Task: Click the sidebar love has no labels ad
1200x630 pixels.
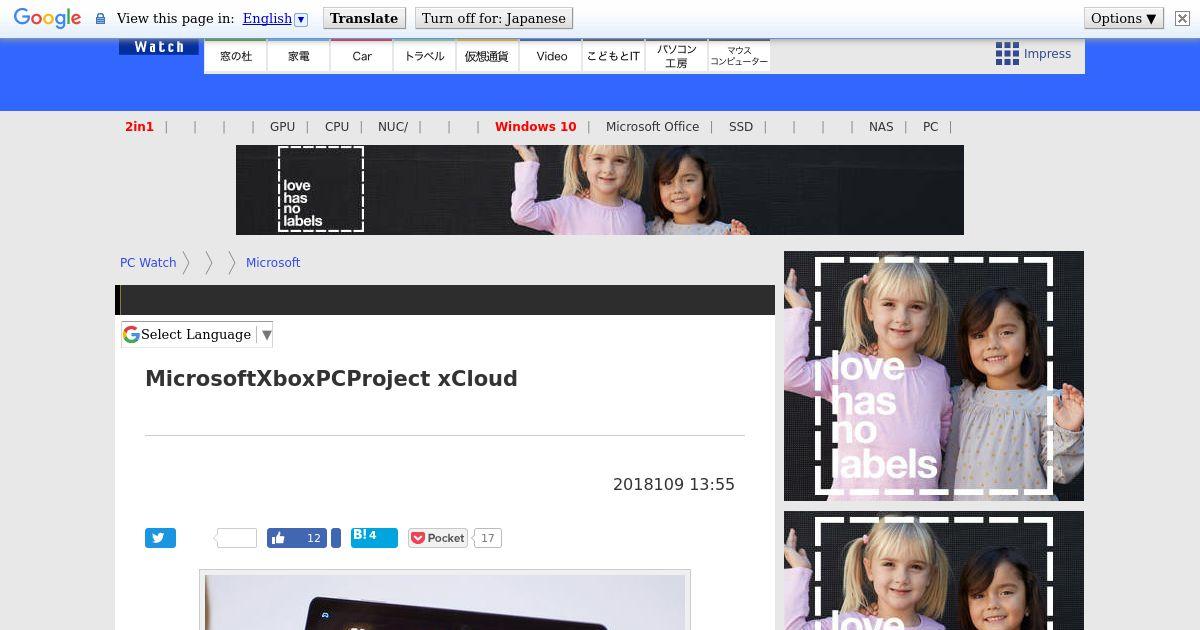Action: click(x=934, y=376)
